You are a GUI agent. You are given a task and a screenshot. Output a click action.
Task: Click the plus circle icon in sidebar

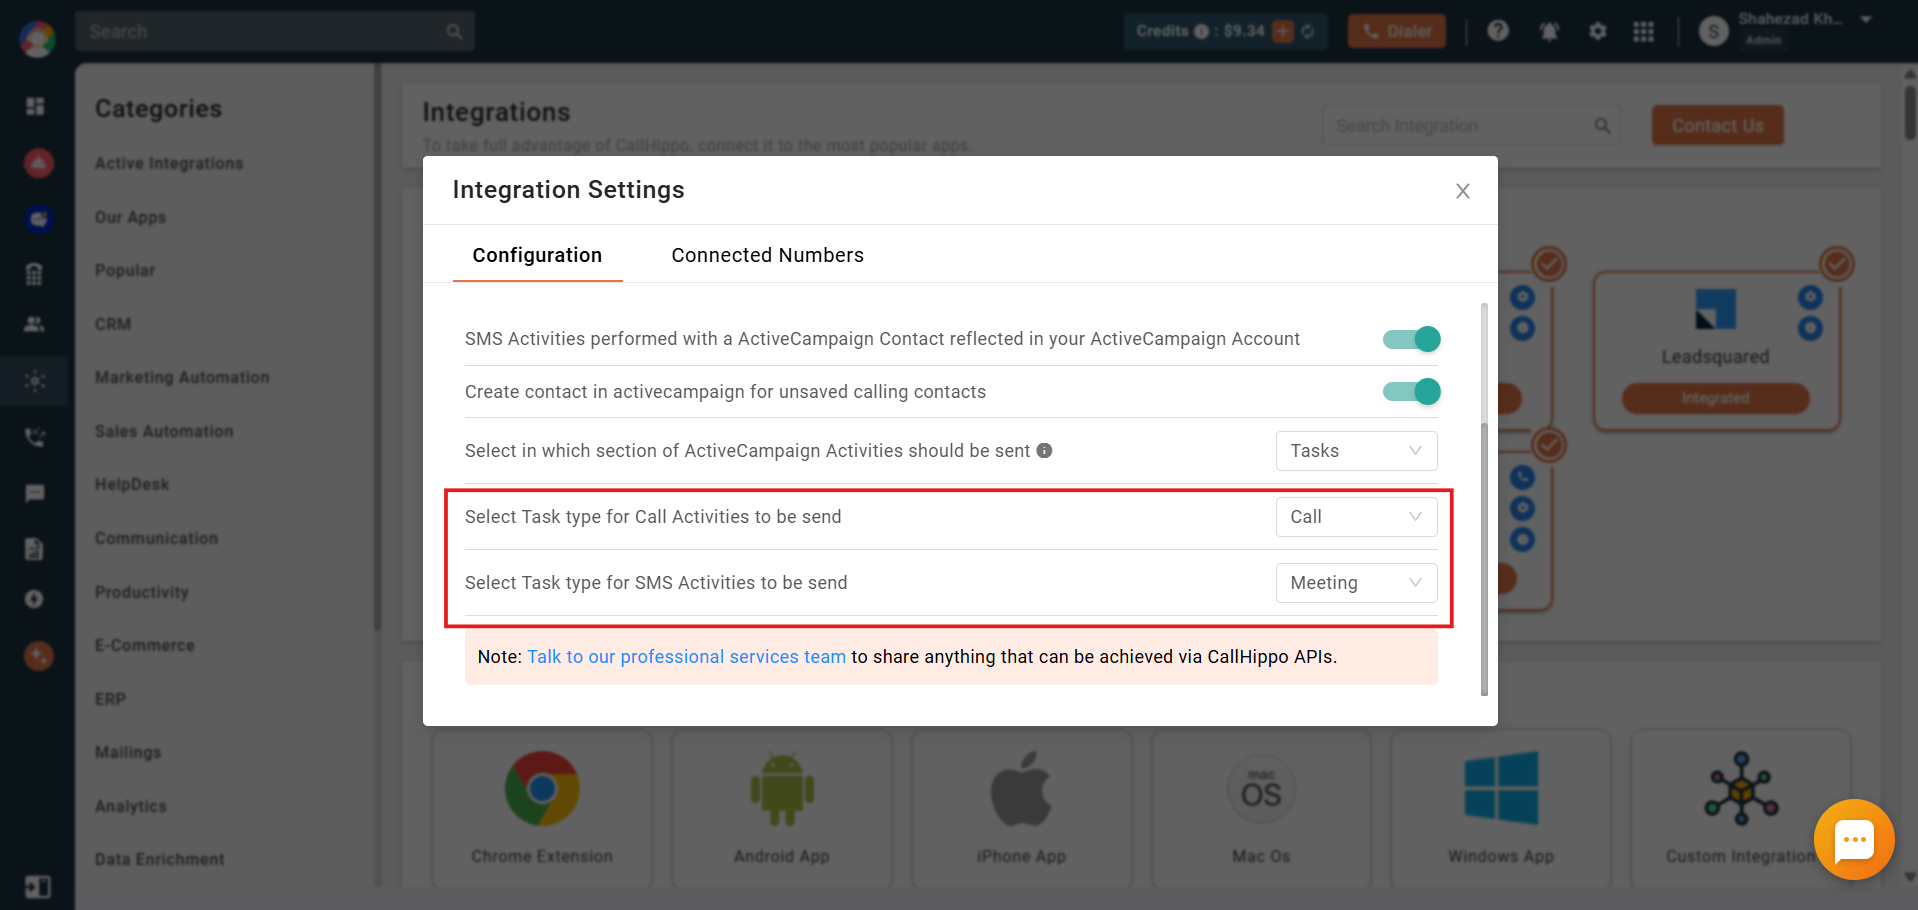pos(34,599)
